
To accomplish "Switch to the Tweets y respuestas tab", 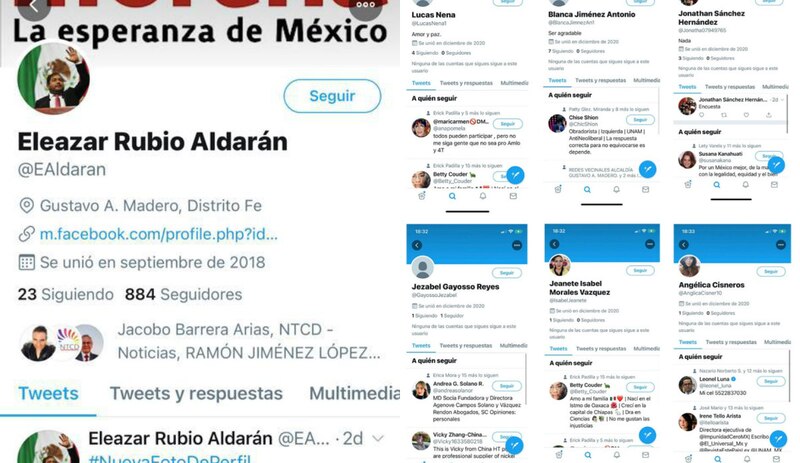I will tap(196, 394).
